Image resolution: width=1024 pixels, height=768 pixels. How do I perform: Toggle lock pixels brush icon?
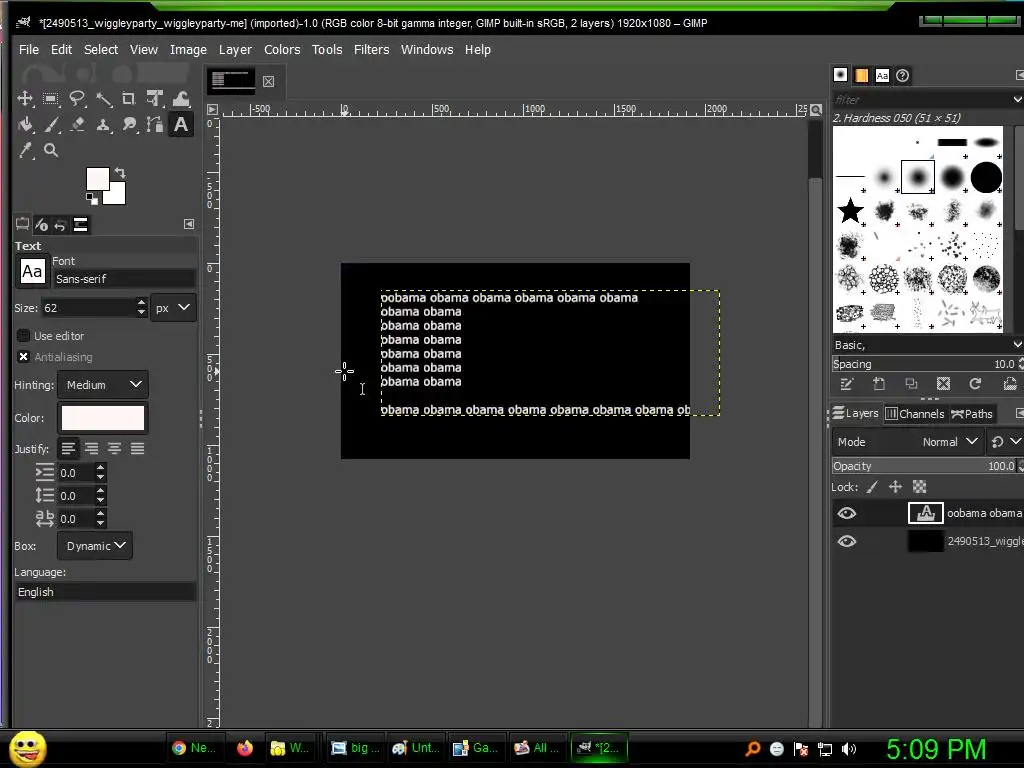872,487
